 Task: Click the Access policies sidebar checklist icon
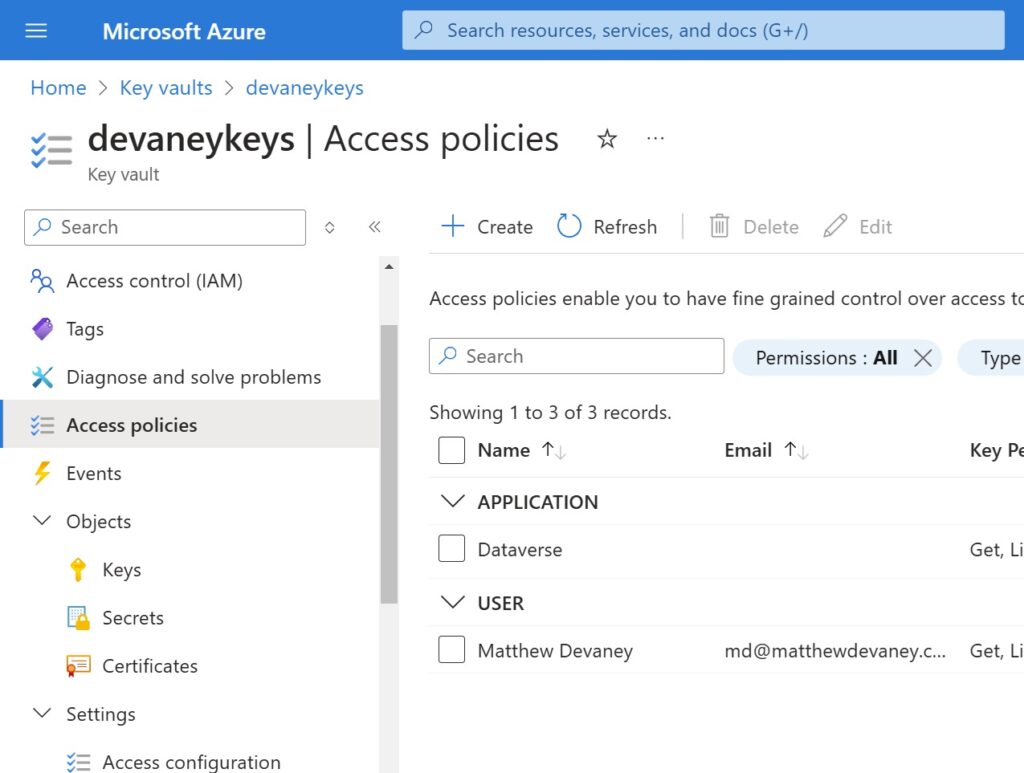(42, 425)
